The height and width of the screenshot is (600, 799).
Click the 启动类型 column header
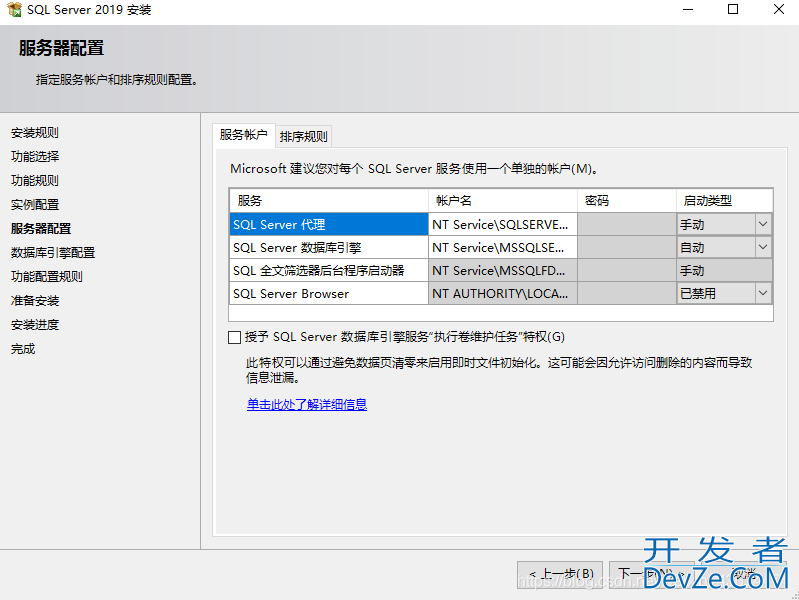pyautogui.click(x=725, y=200)
